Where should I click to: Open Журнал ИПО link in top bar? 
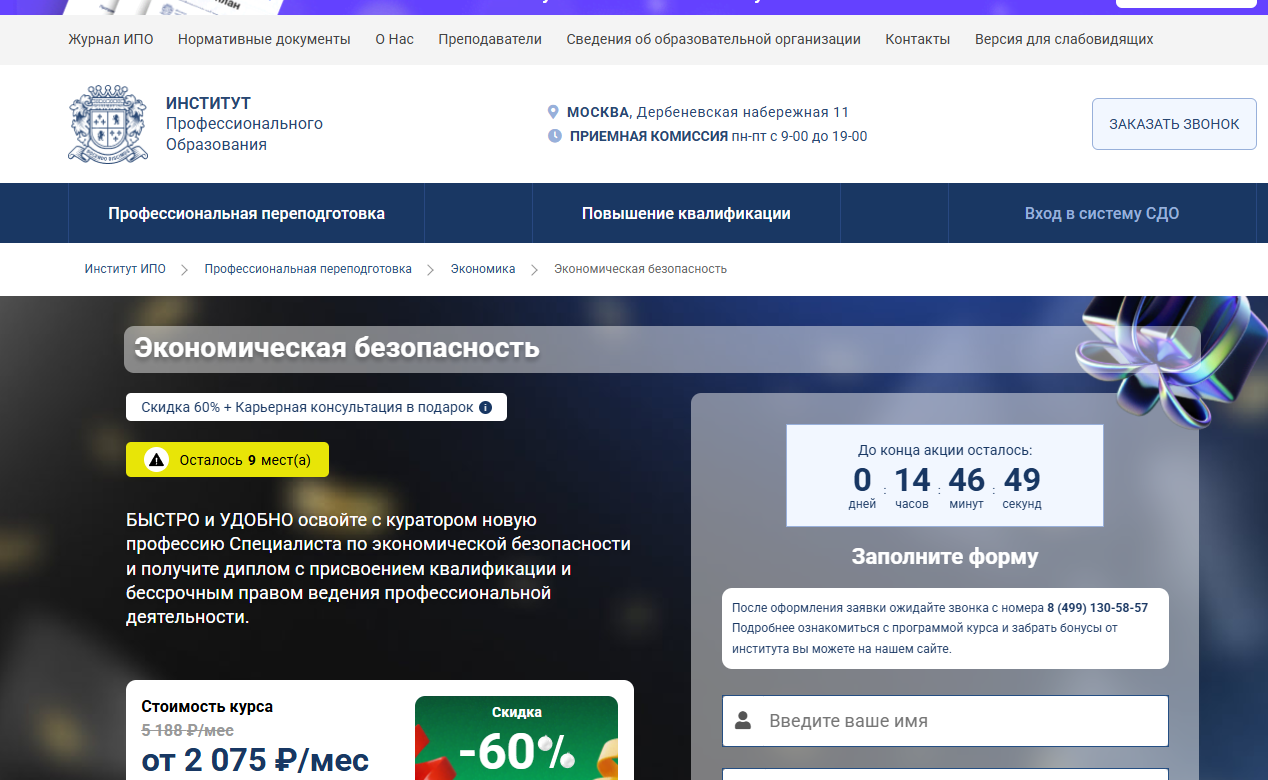[111, 39]
